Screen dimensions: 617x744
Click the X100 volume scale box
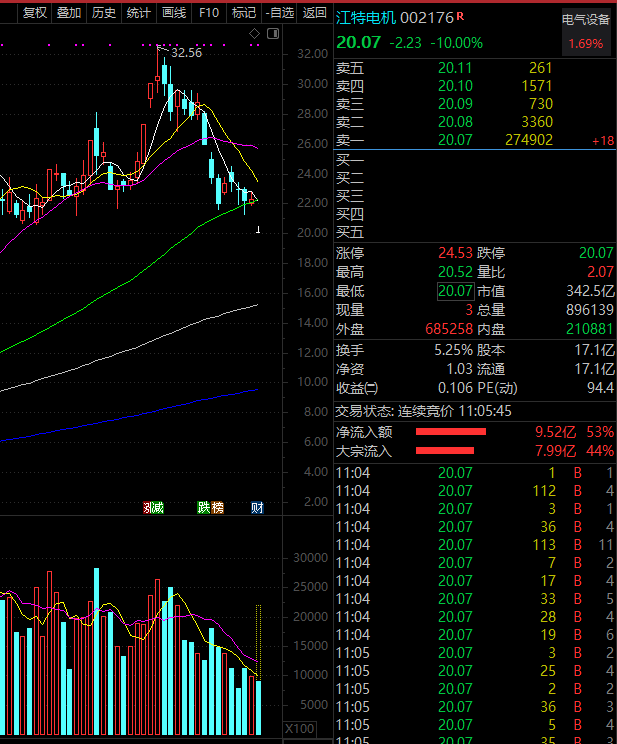coord(300,728)
